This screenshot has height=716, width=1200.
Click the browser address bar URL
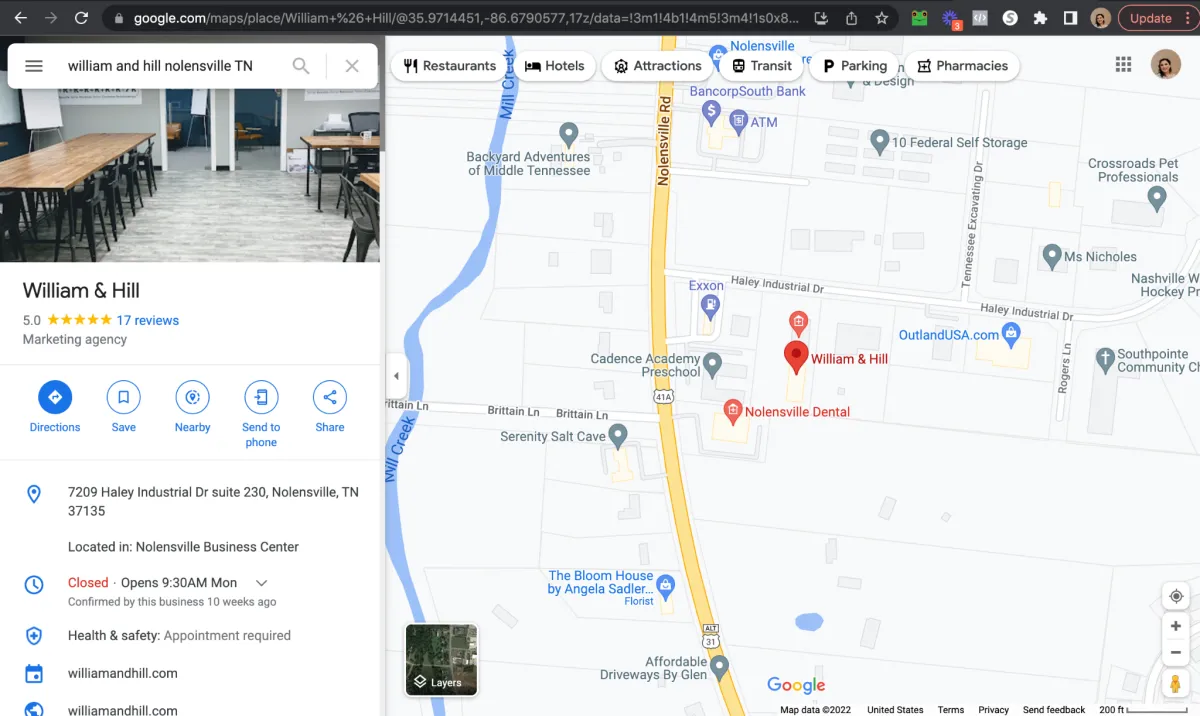click(466, 18)
